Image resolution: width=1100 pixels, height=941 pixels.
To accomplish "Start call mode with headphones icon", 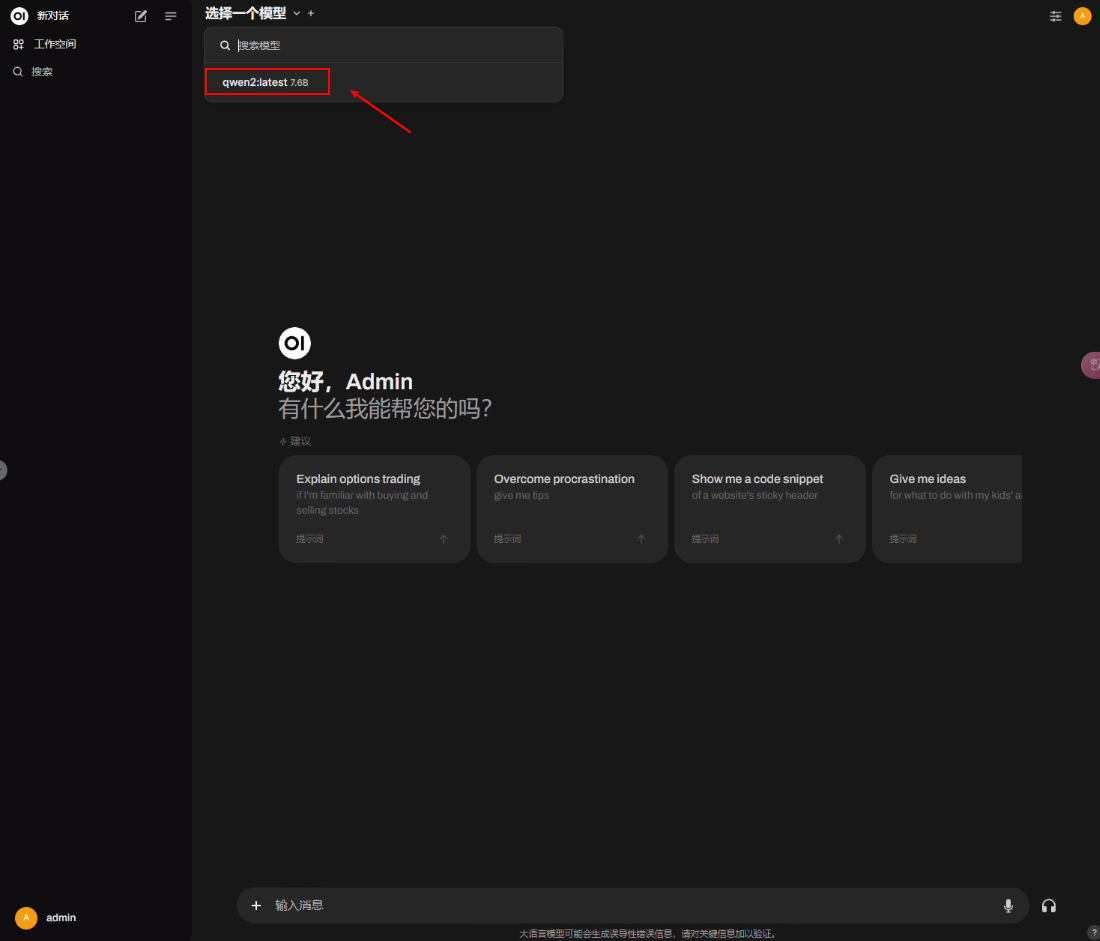I will point(1049,906).
